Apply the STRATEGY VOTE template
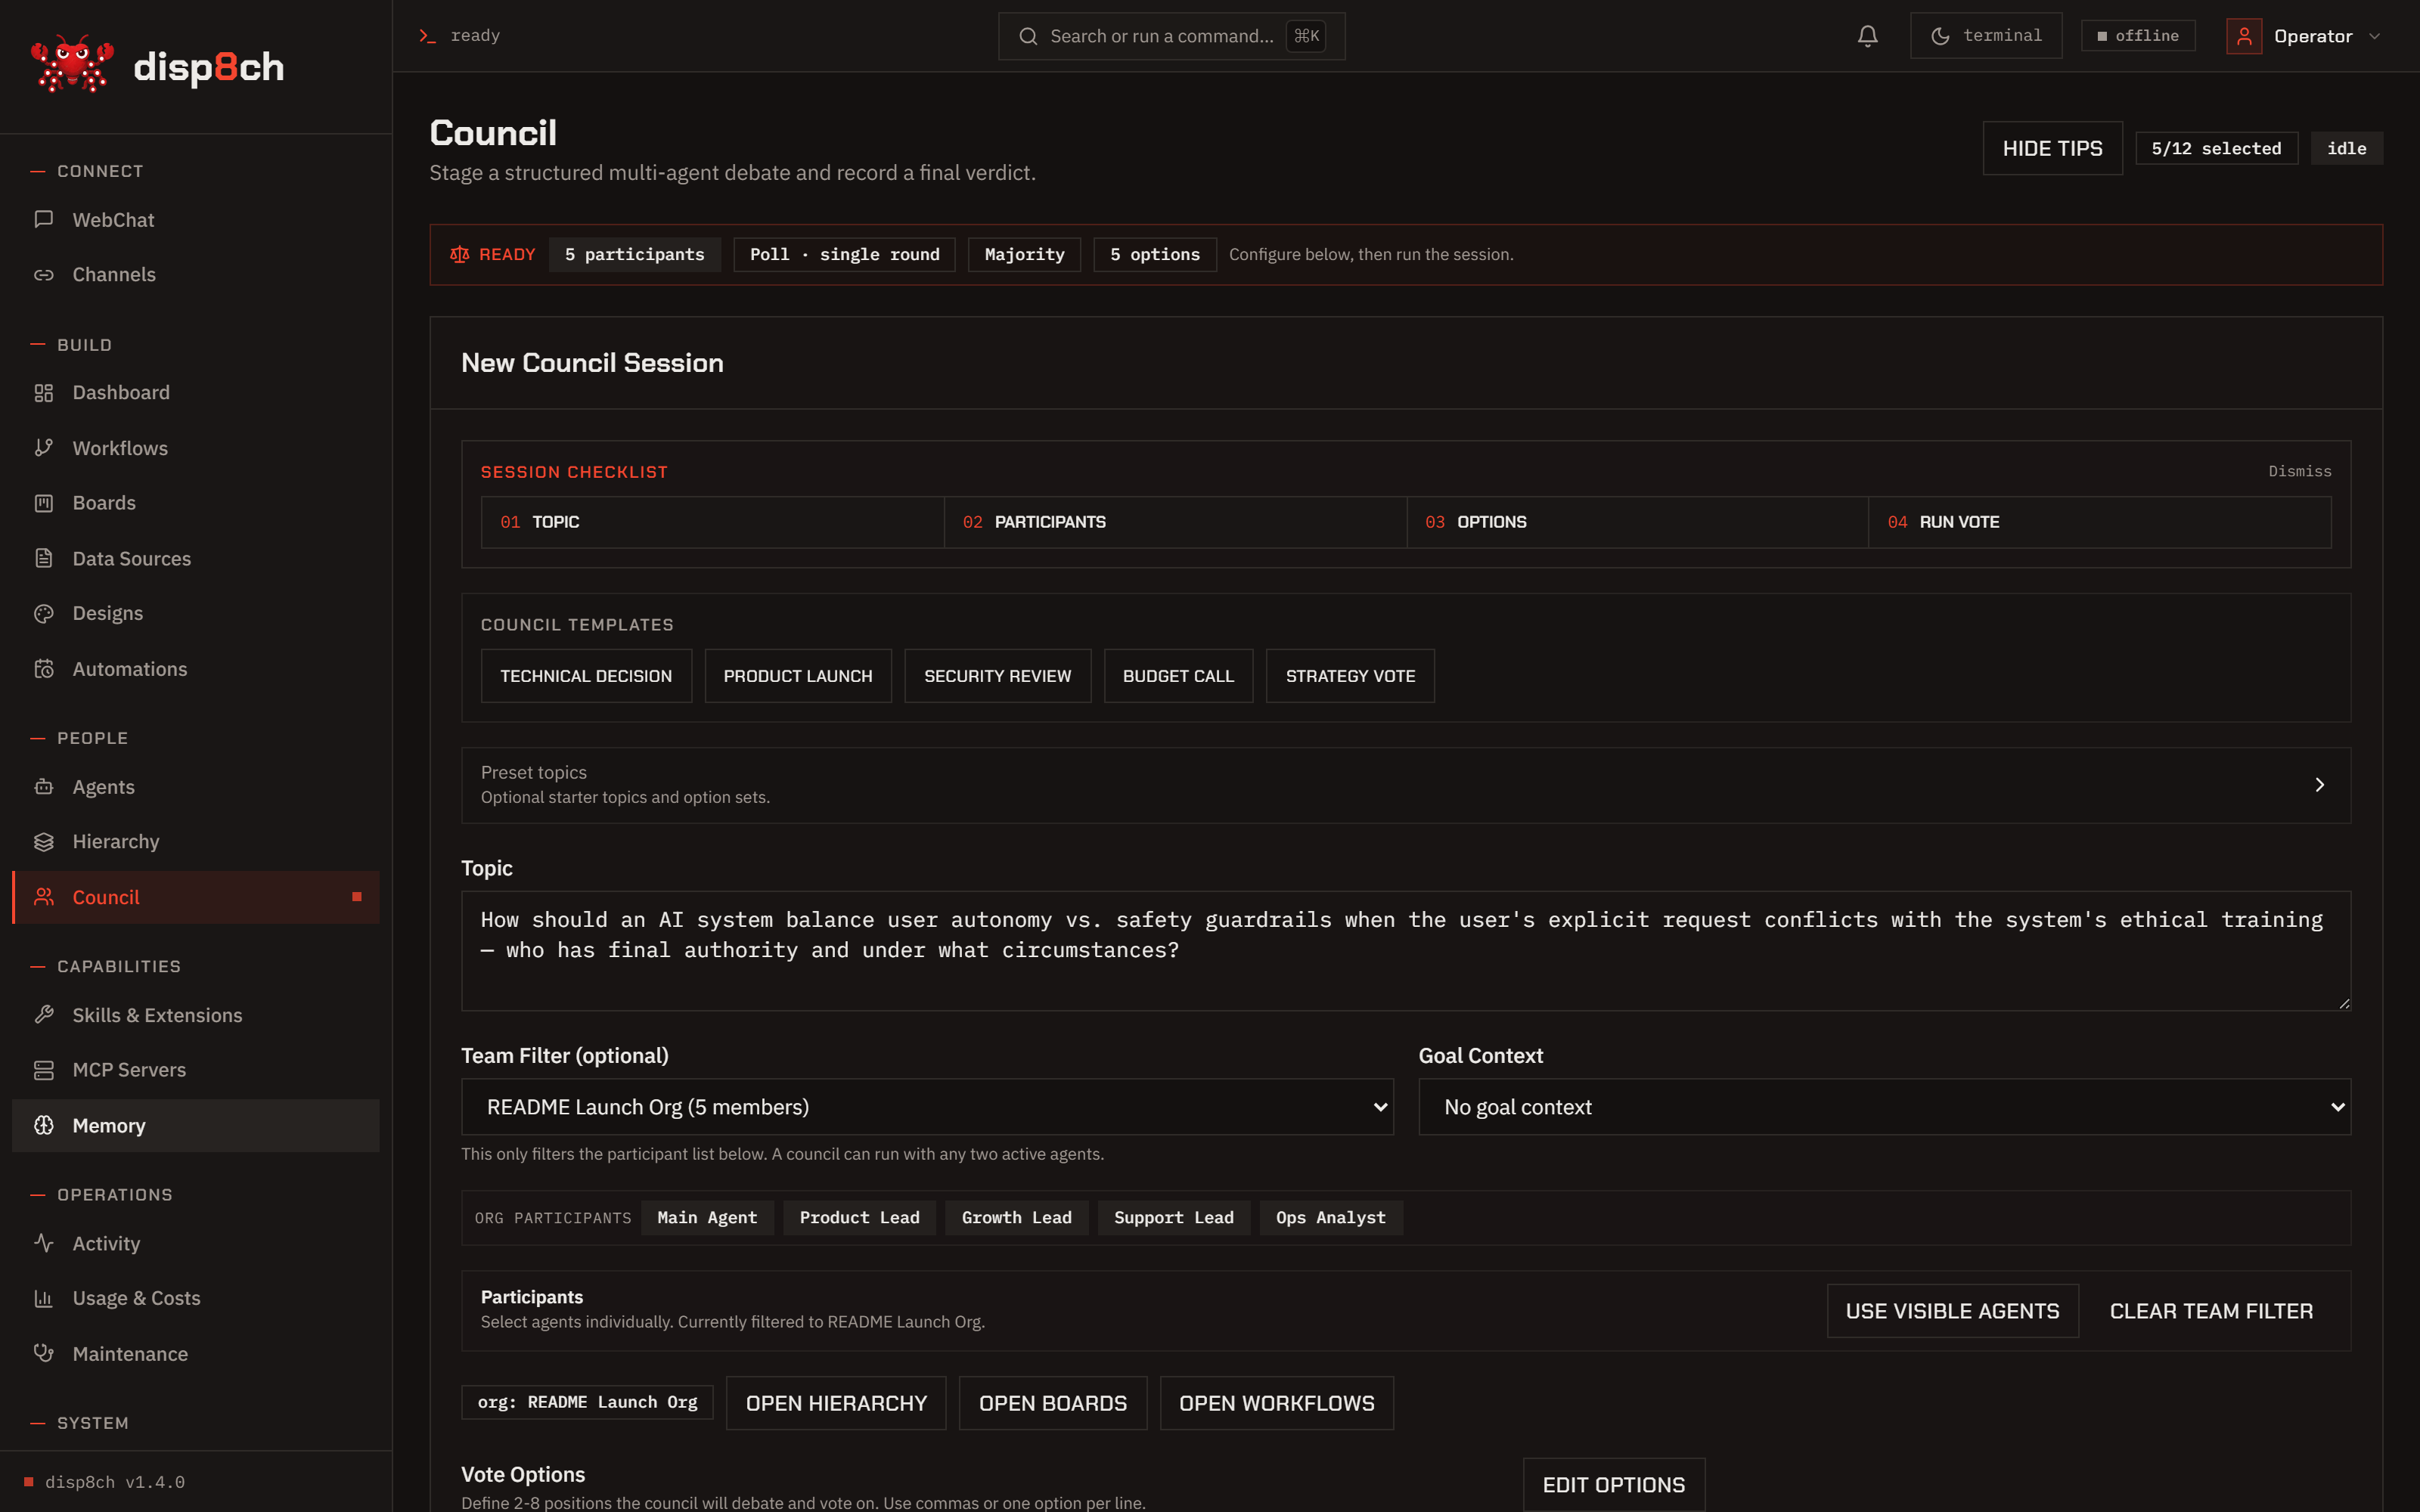2420x1512 pixels. pos(1350,676)
